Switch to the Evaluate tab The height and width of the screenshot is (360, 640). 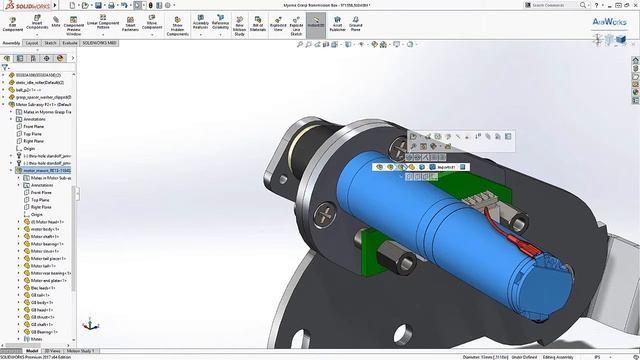[x=70, y=43]
